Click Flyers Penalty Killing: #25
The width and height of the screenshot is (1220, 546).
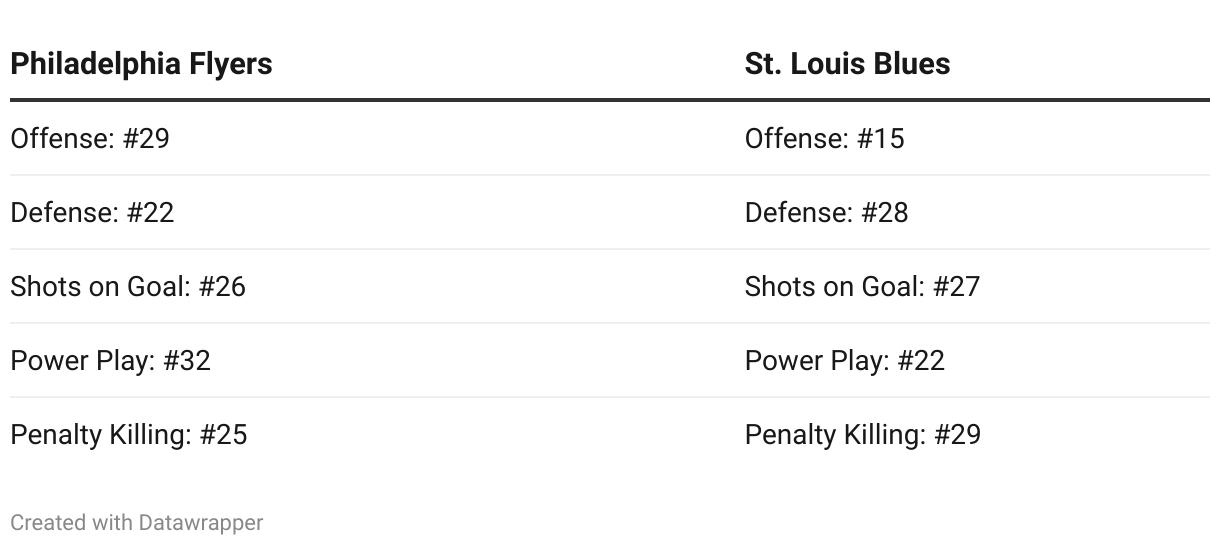[129, 434]
